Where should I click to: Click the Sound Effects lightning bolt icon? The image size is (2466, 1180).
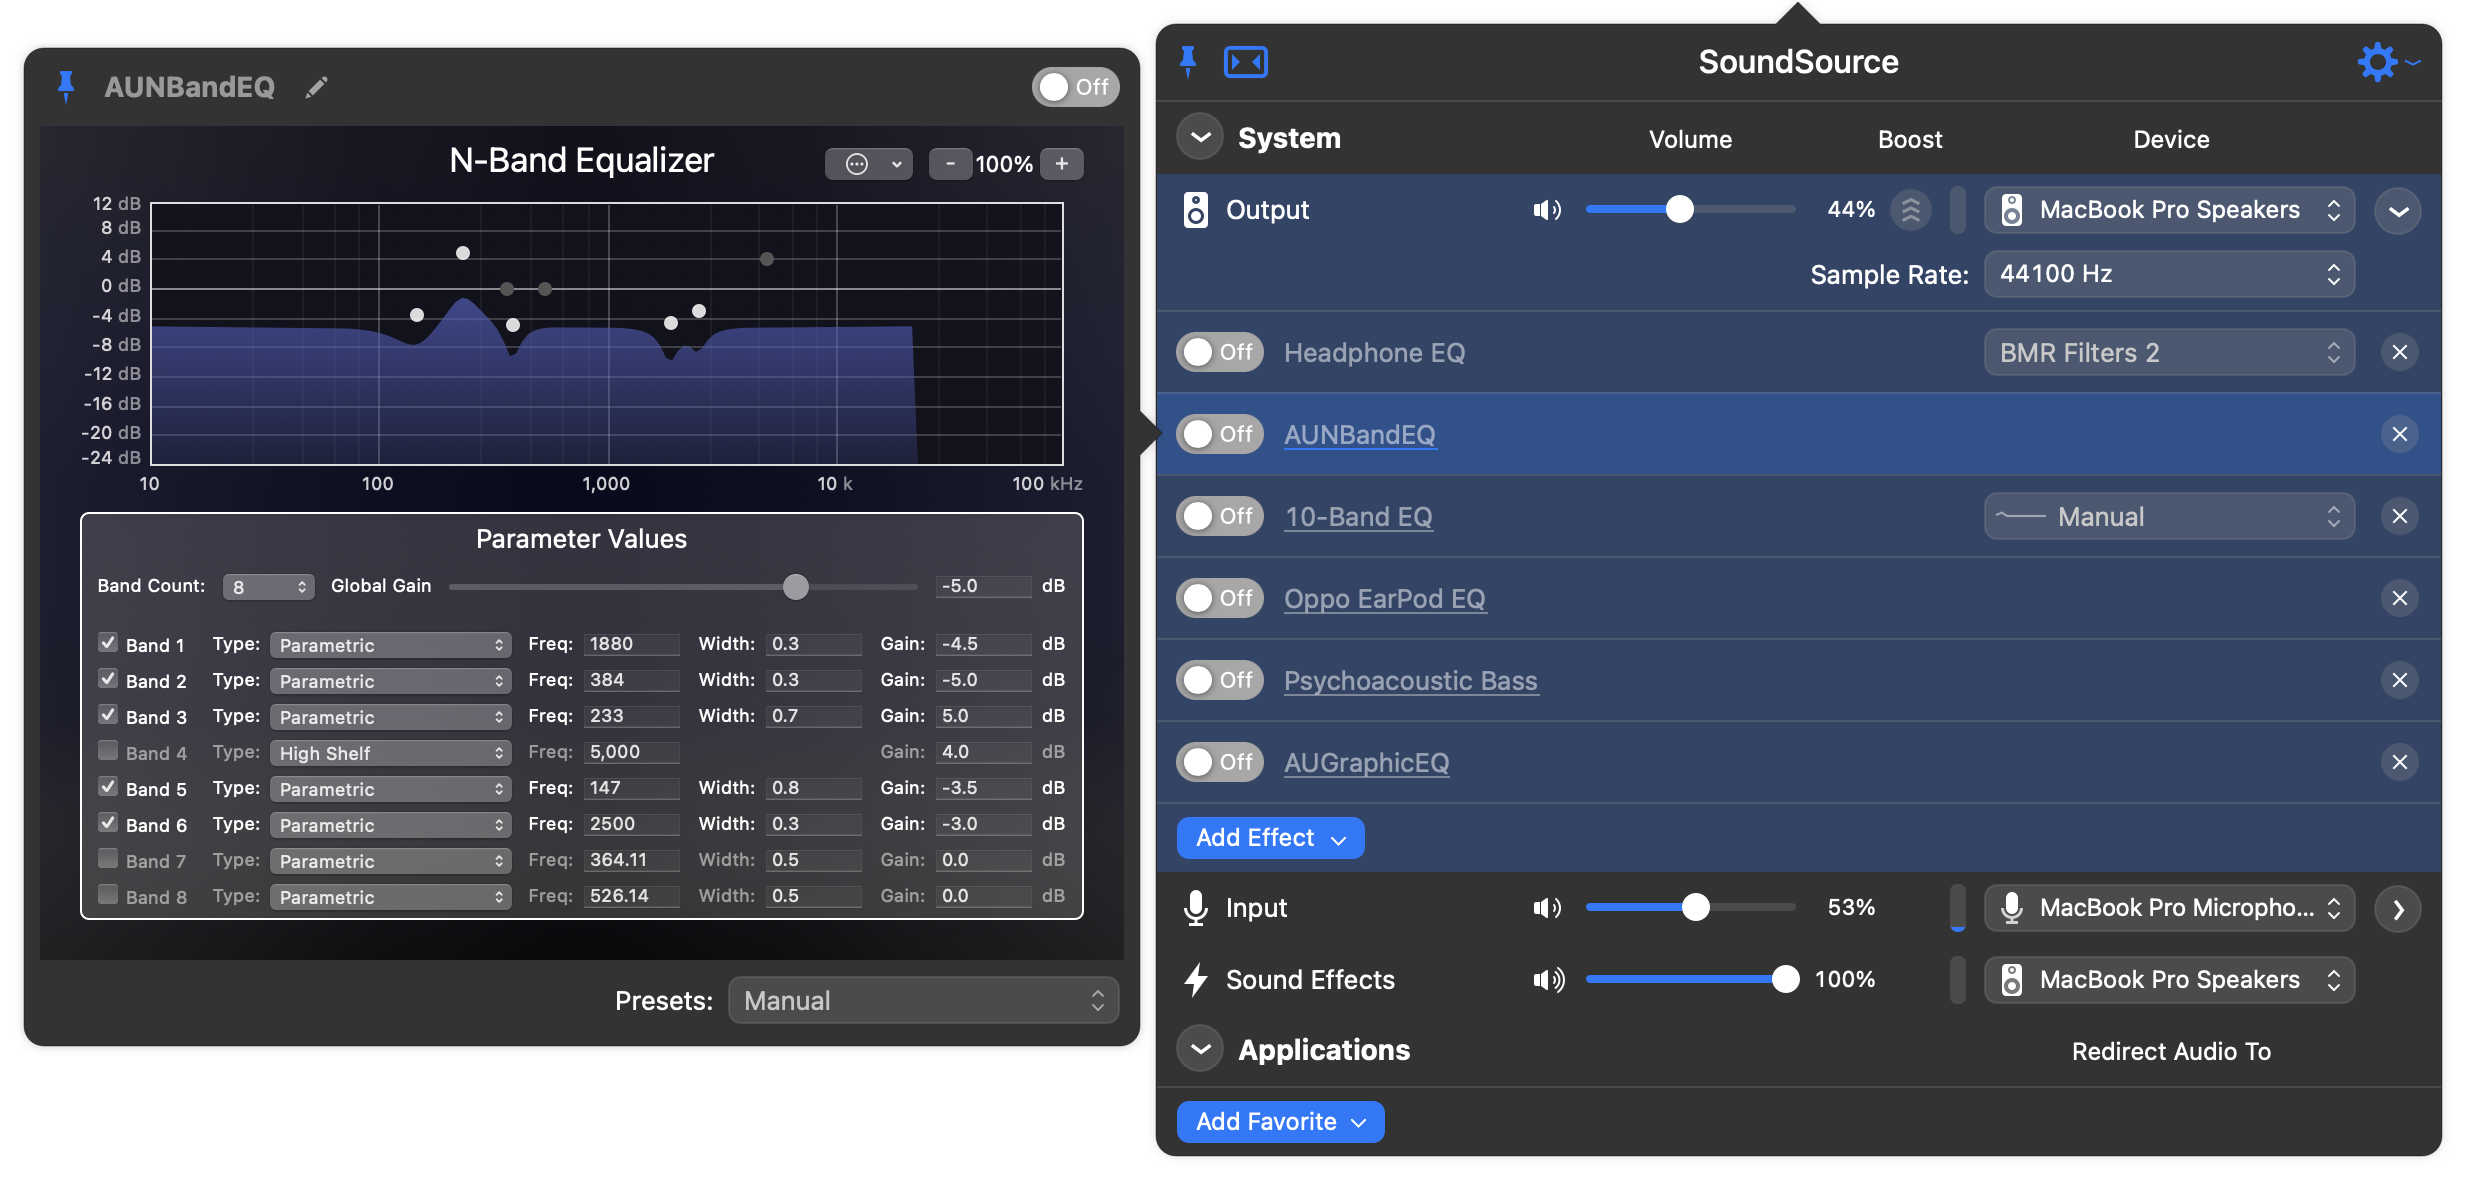1196,980
